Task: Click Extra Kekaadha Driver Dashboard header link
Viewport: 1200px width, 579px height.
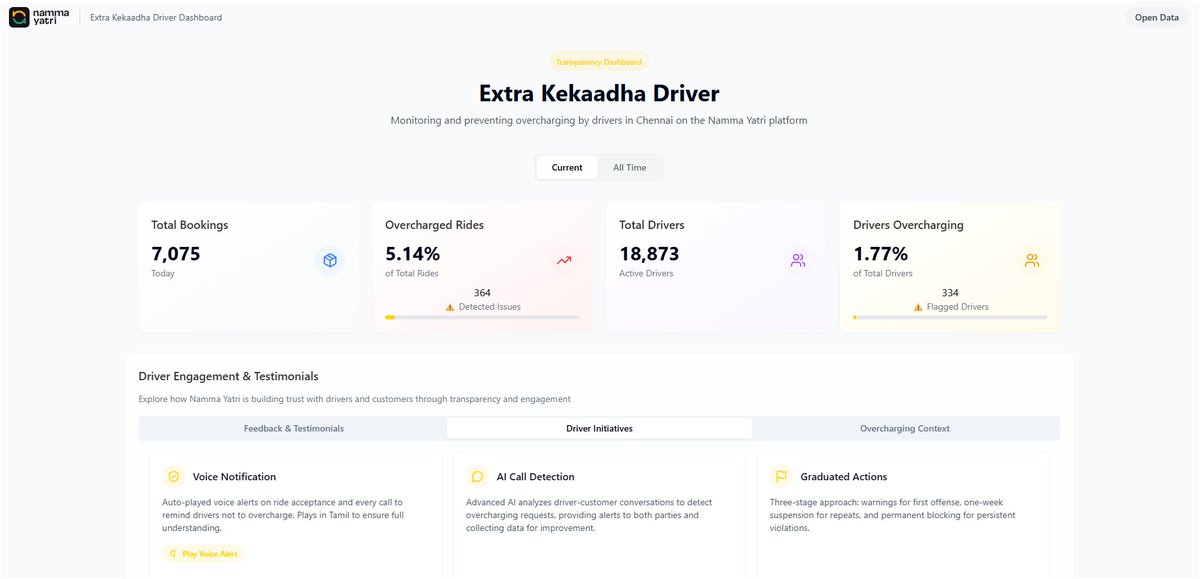Action: [x=156, y=17]
